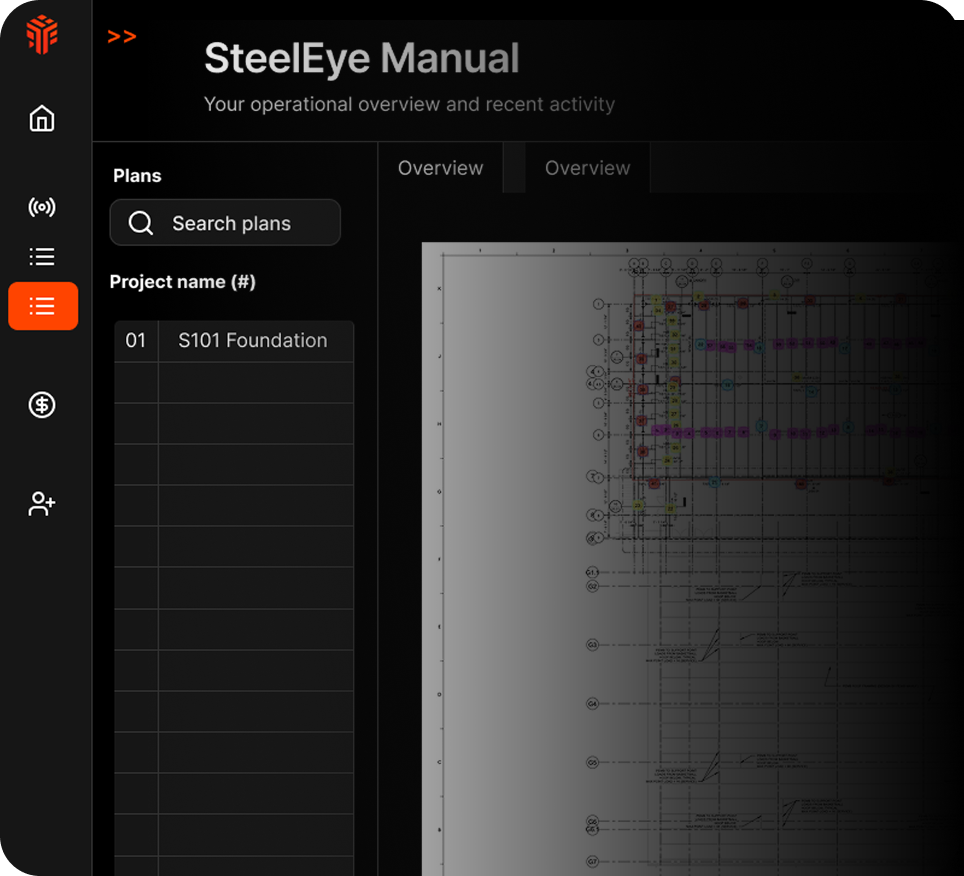Click inside the Search plans field

click(230, 222)
